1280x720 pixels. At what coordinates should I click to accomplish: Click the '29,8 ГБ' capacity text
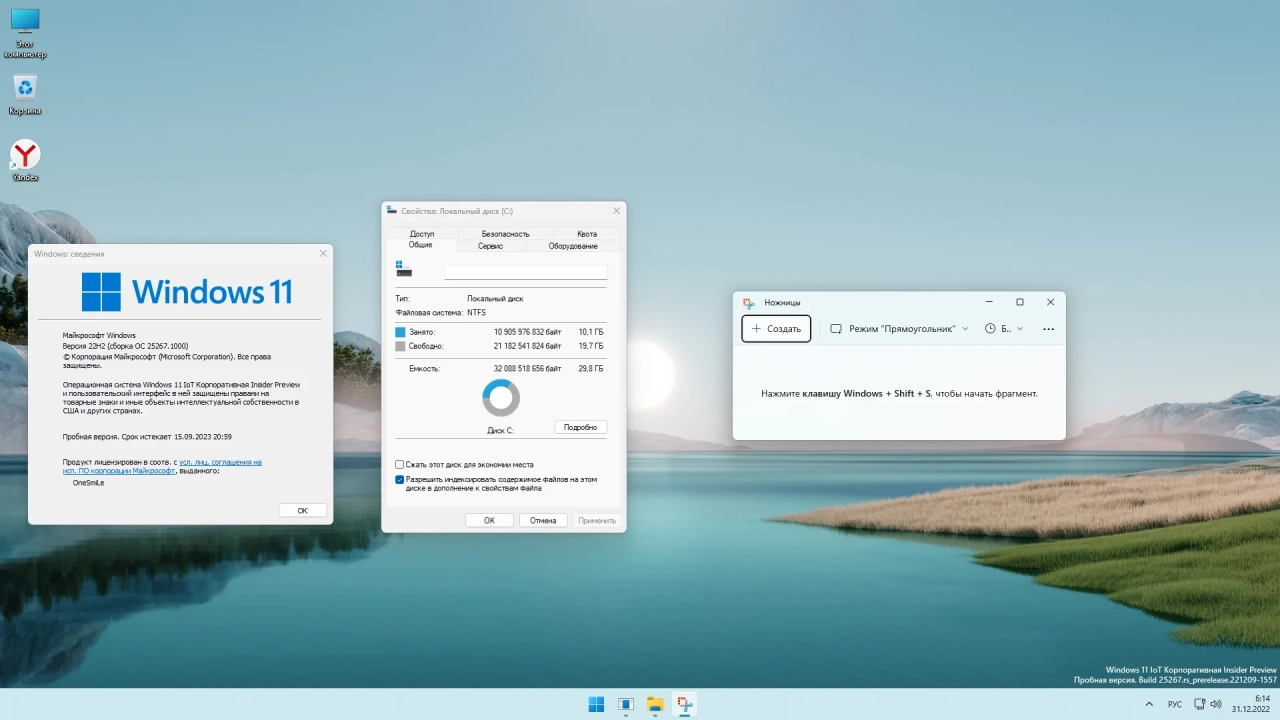click(x=591, y=369)
